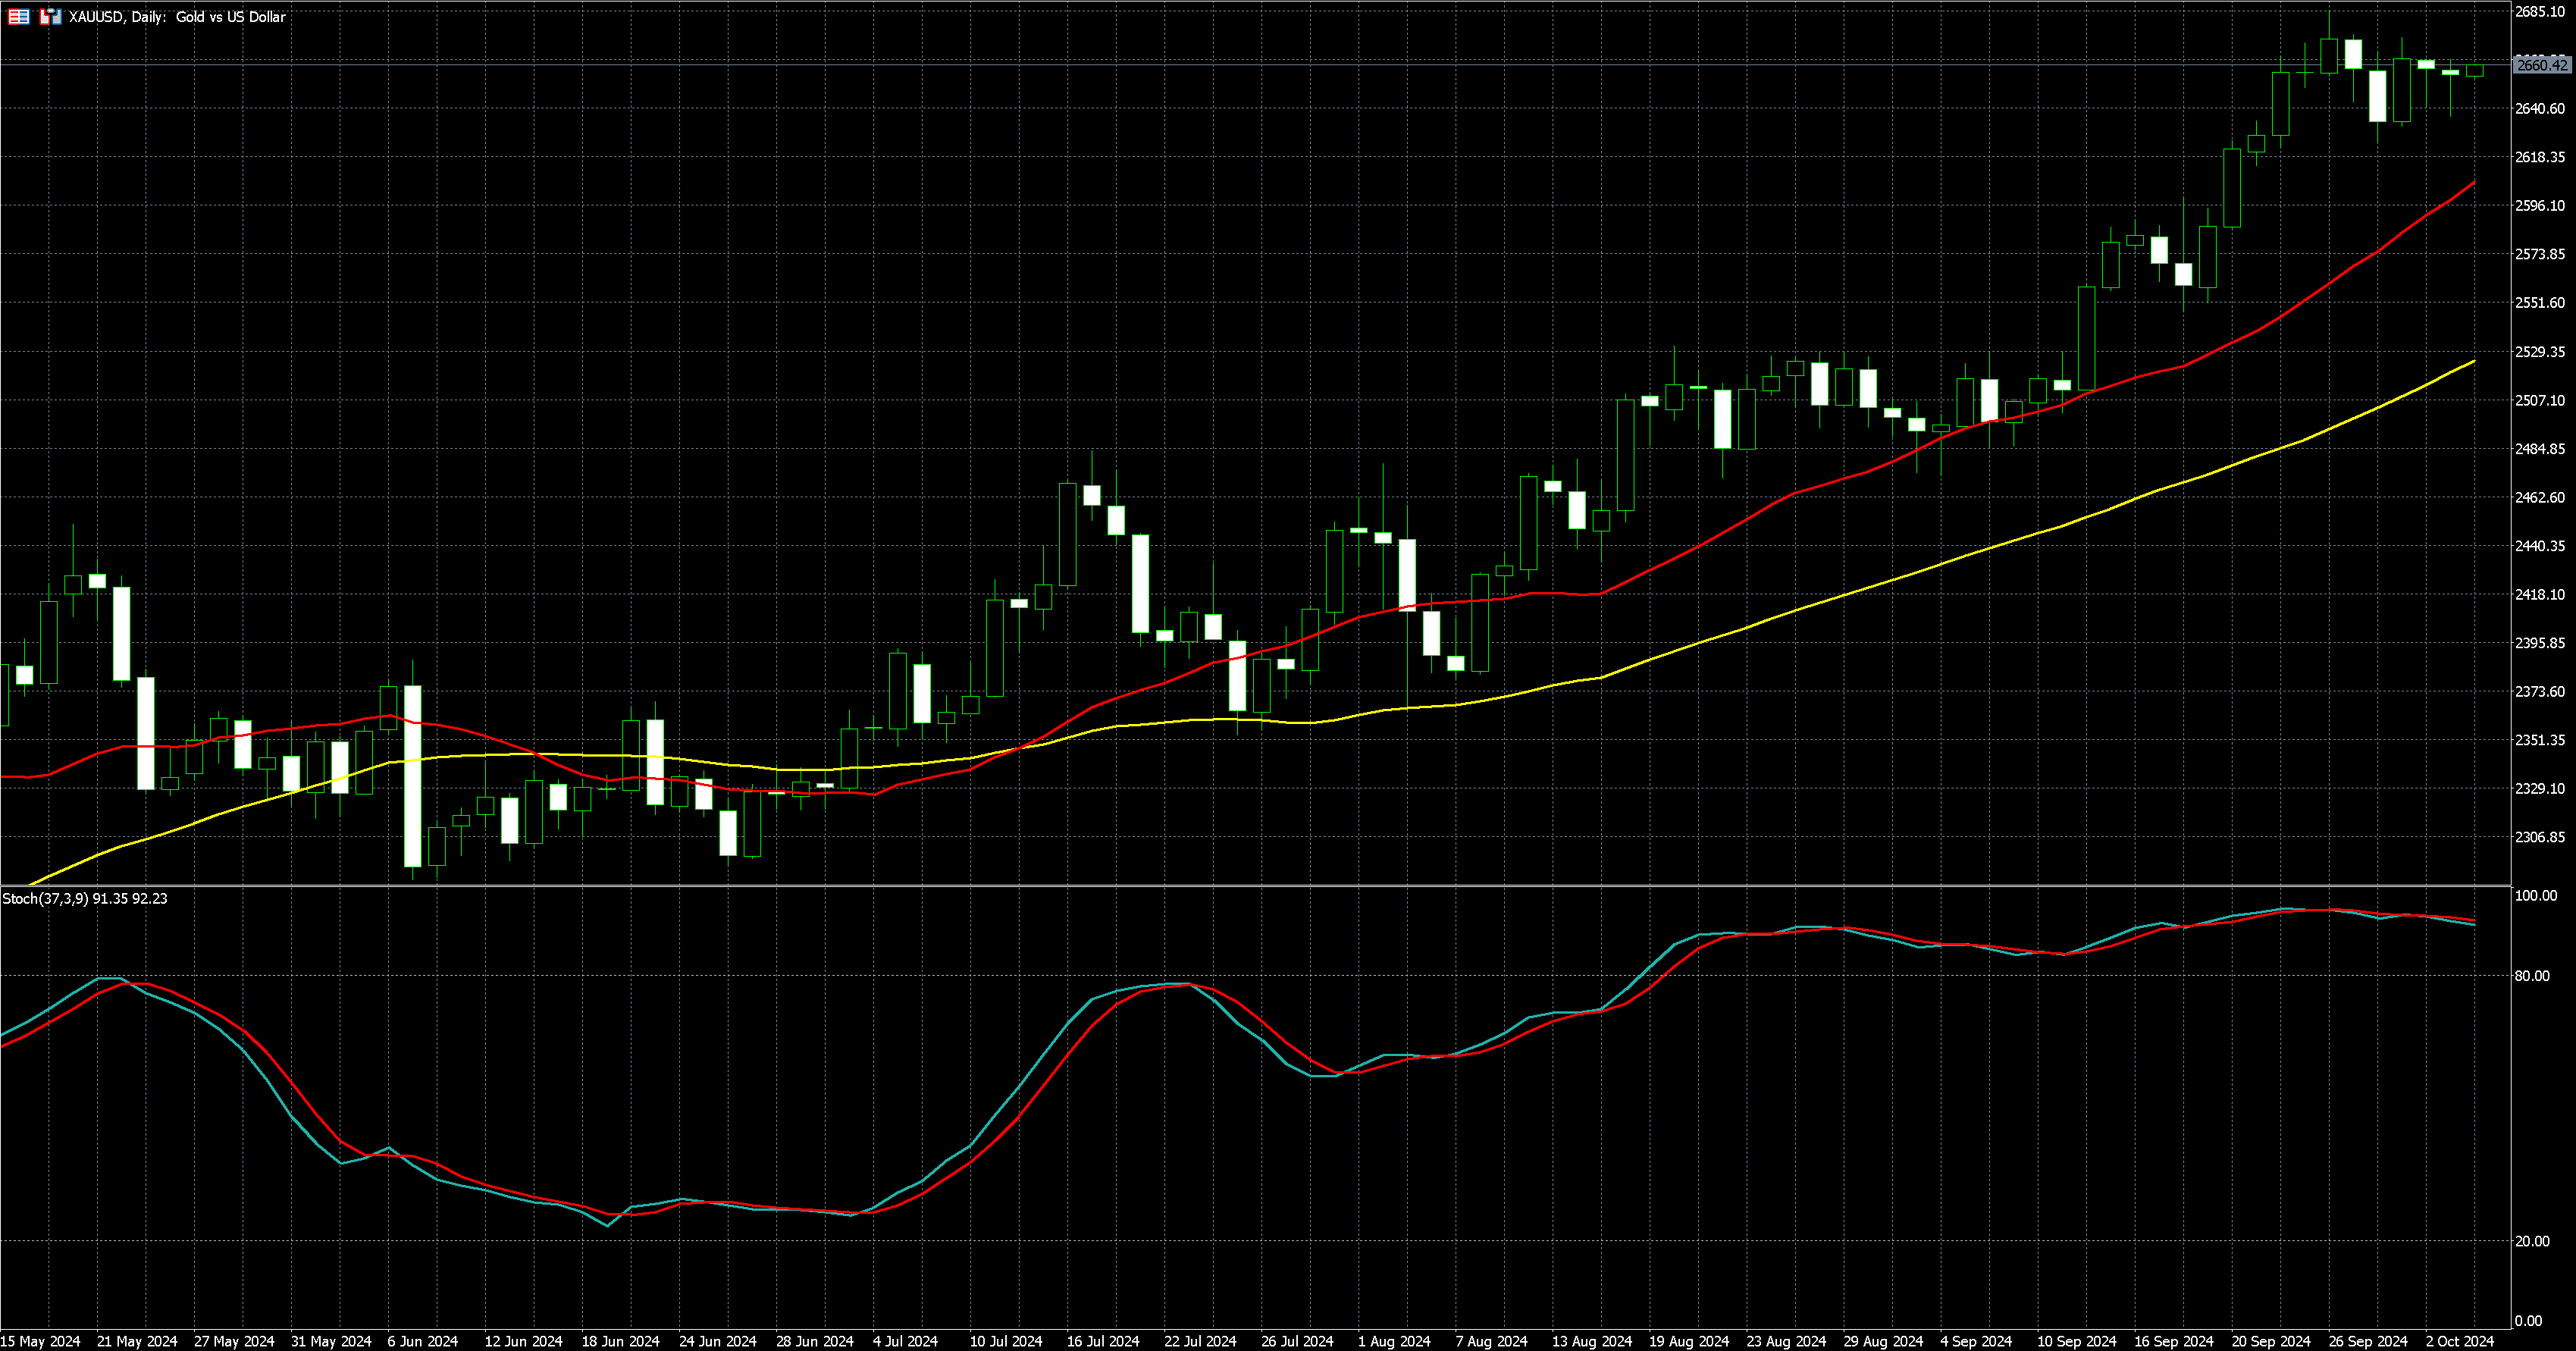2576x1351 pixels.
Task: Click the 18 Jun 2024 date label
Action: [x=620, y=1341]
